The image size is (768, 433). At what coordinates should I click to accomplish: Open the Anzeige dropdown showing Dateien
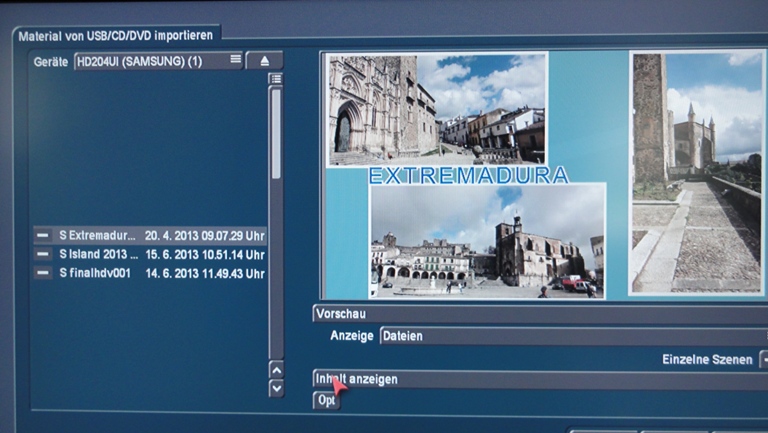570,336
